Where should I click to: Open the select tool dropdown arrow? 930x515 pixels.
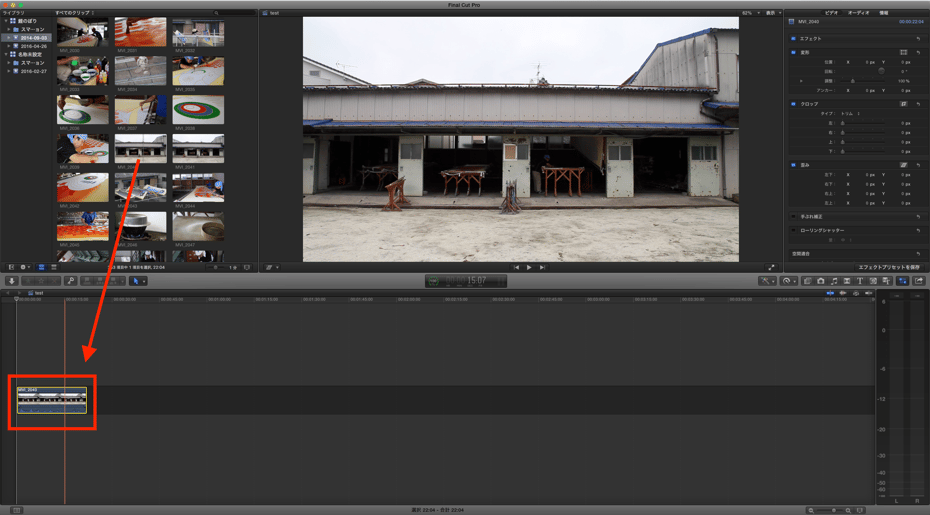[x=143, y=281]
